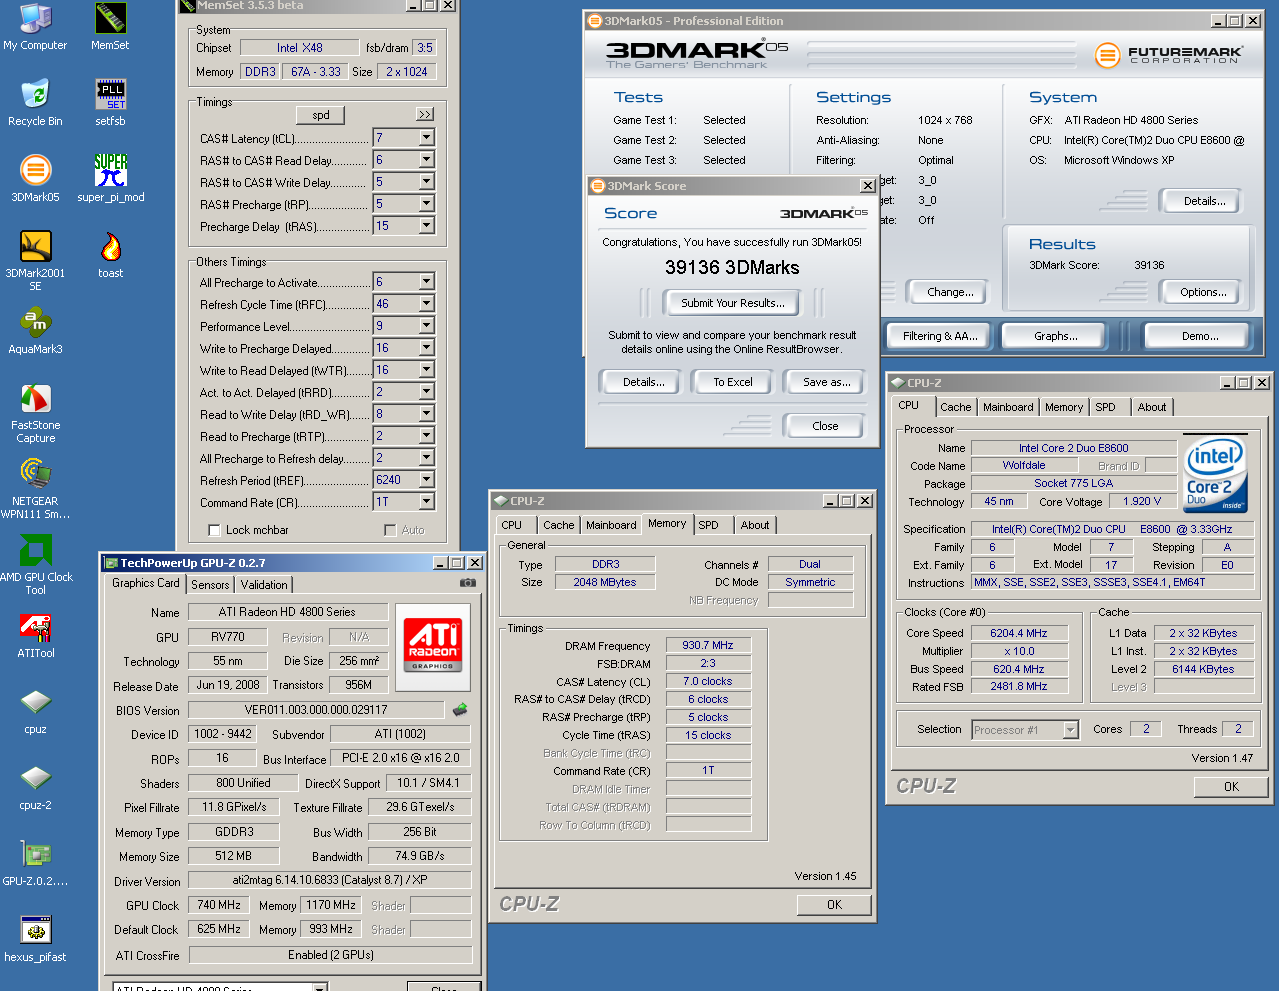Click ATI Radeon logo in GPU-Z

click(x=432, y=647)
